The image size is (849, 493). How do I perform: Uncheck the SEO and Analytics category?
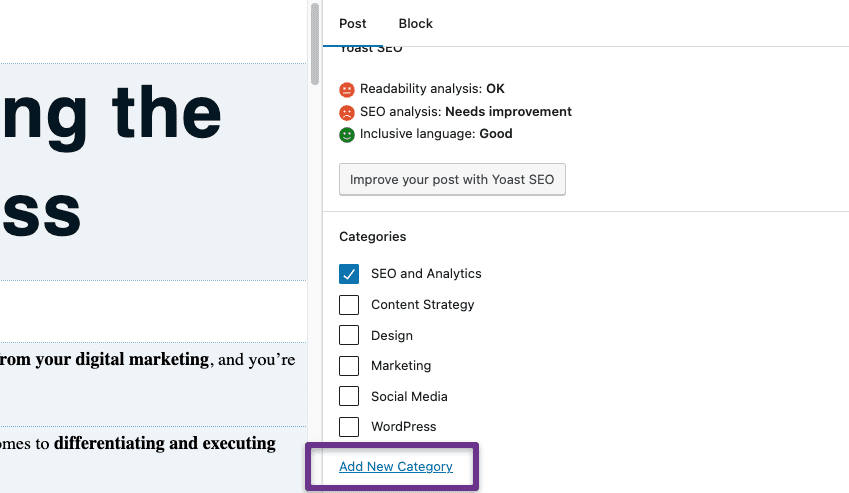349,274
